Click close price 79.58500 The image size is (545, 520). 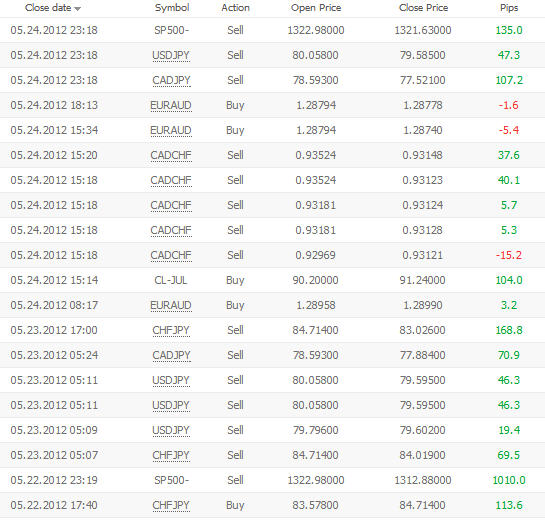click(422, 55)
